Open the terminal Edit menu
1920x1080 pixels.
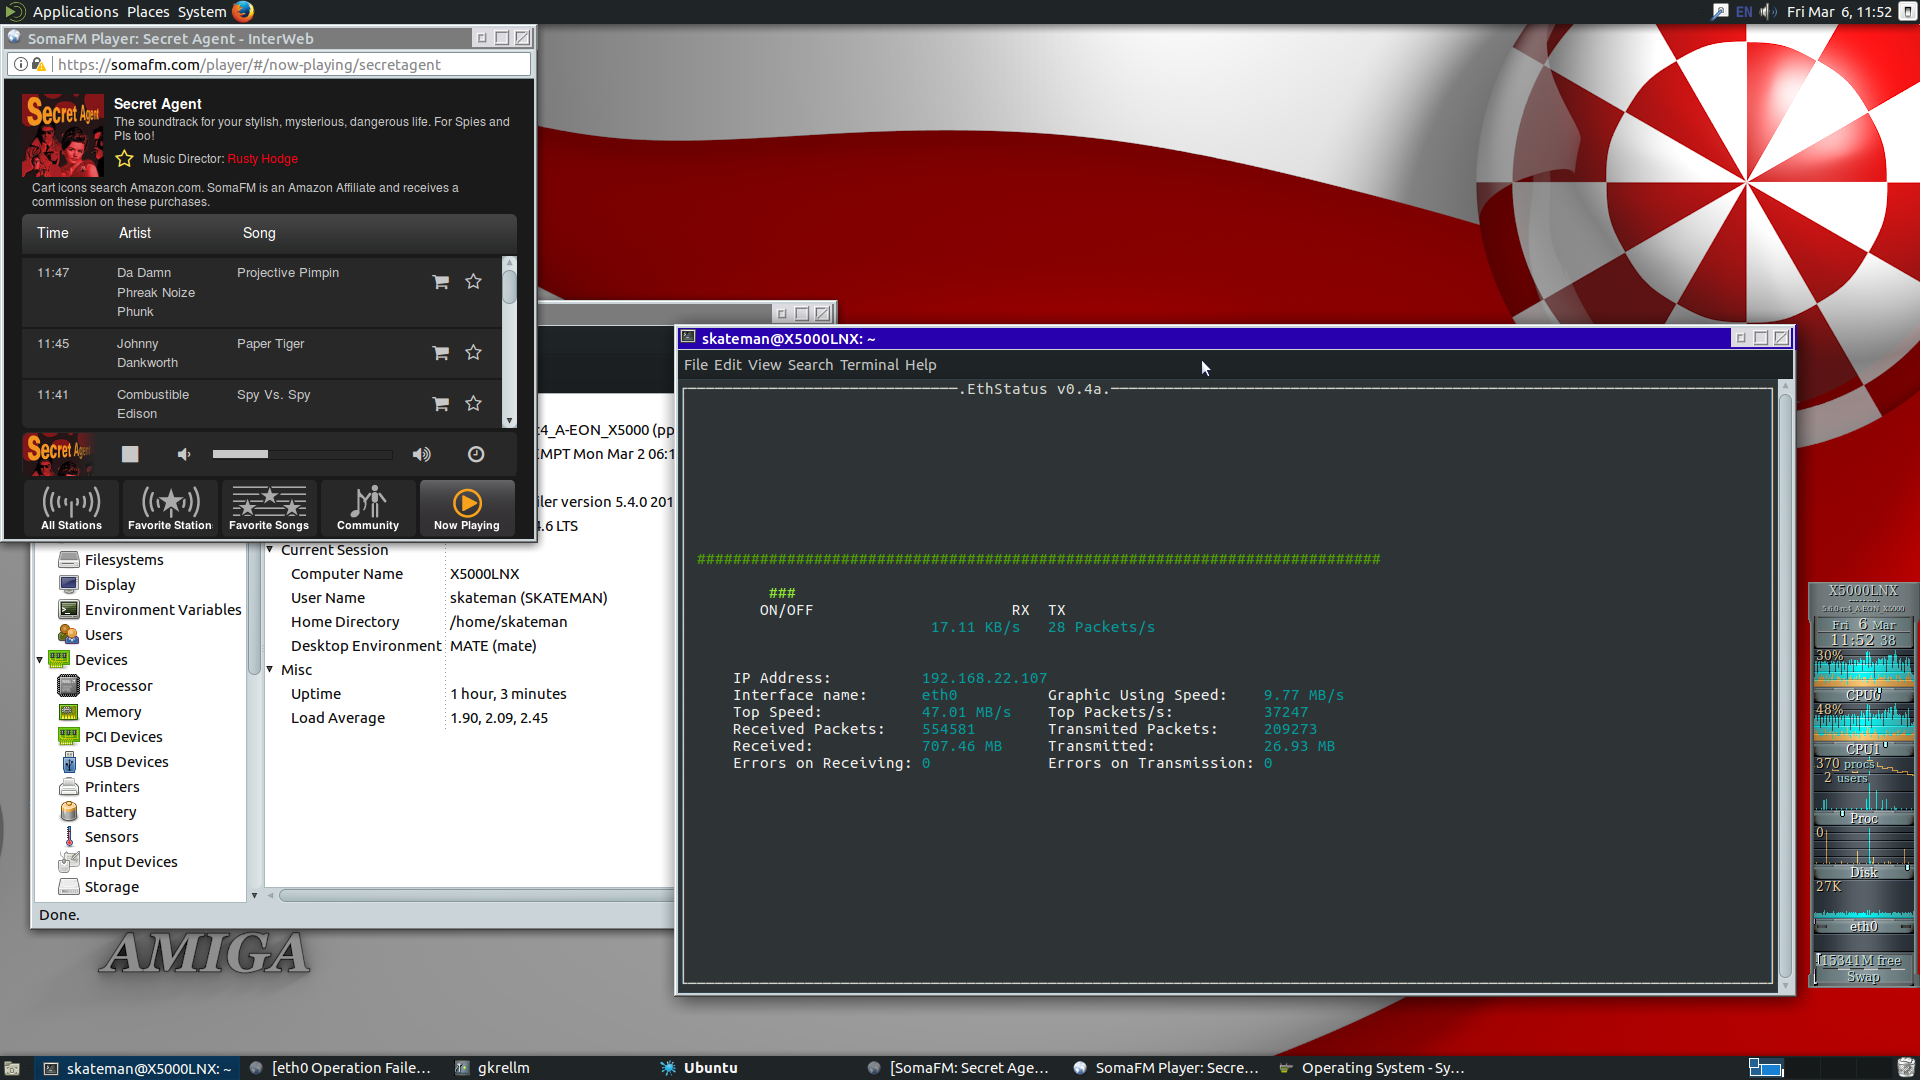728,365
